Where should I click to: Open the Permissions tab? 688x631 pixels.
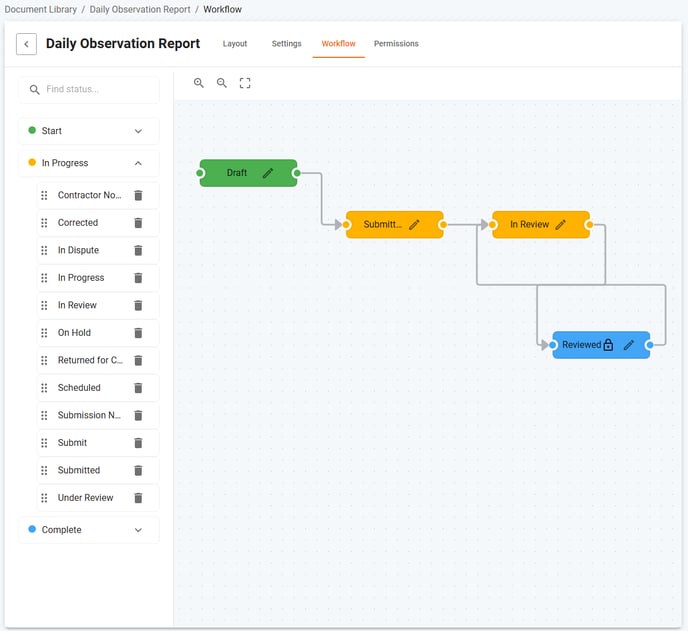point(396,44)
